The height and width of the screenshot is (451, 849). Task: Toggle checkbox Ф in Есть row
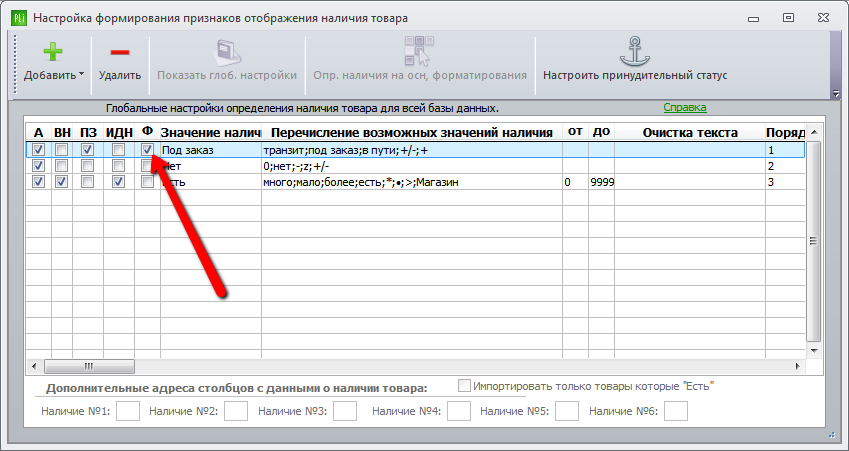click(147, 182)
